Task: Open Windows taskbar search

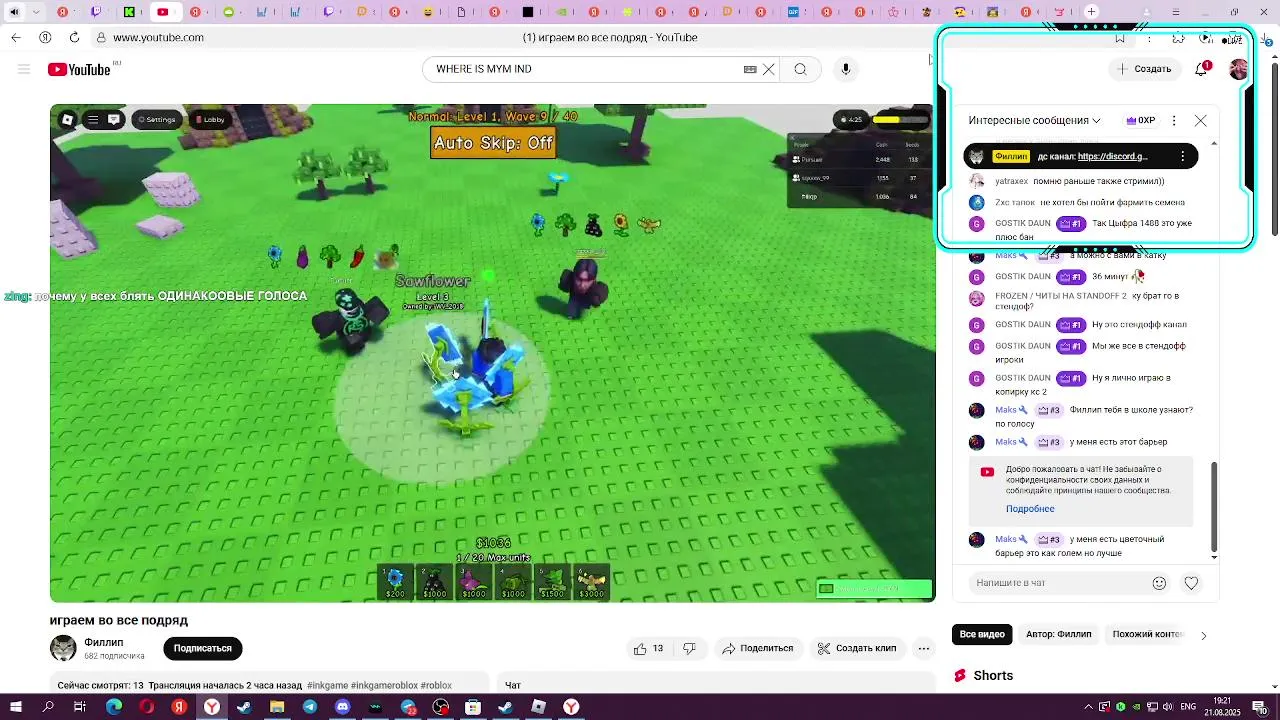Action: (48, 707)
